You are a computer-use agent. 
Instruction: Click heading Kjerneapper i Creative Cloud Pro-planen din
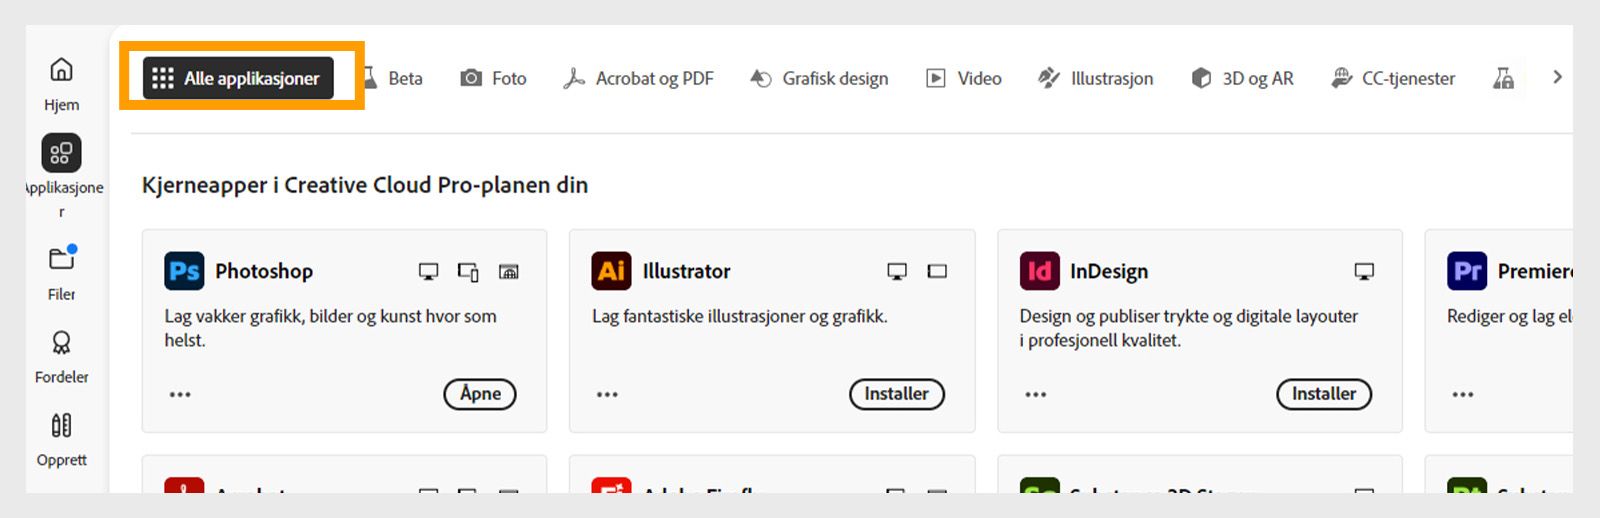tap(365, 185)
